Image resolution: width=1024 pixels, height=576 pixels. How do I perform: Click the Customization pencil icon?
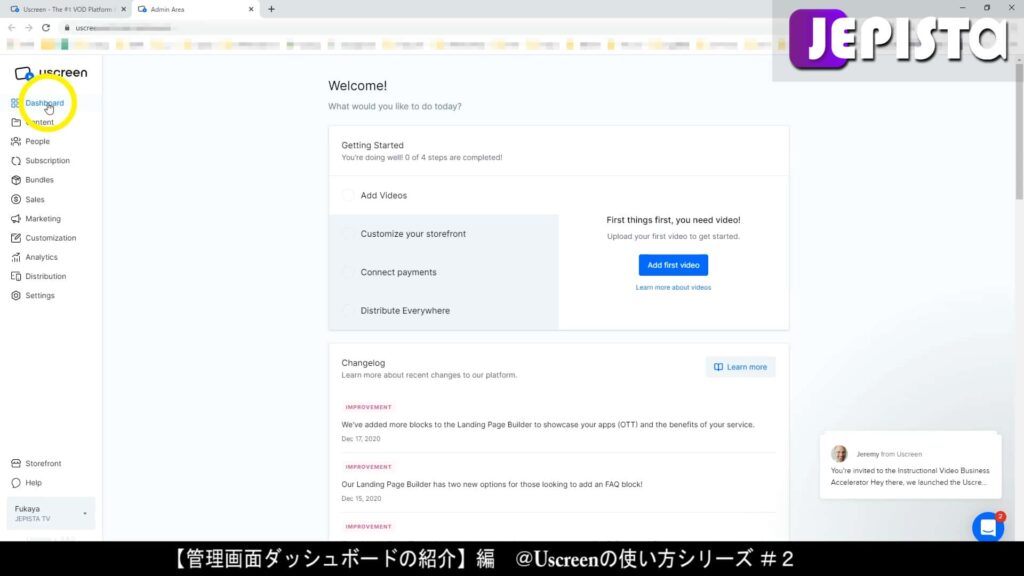click(x=16, y=238)
